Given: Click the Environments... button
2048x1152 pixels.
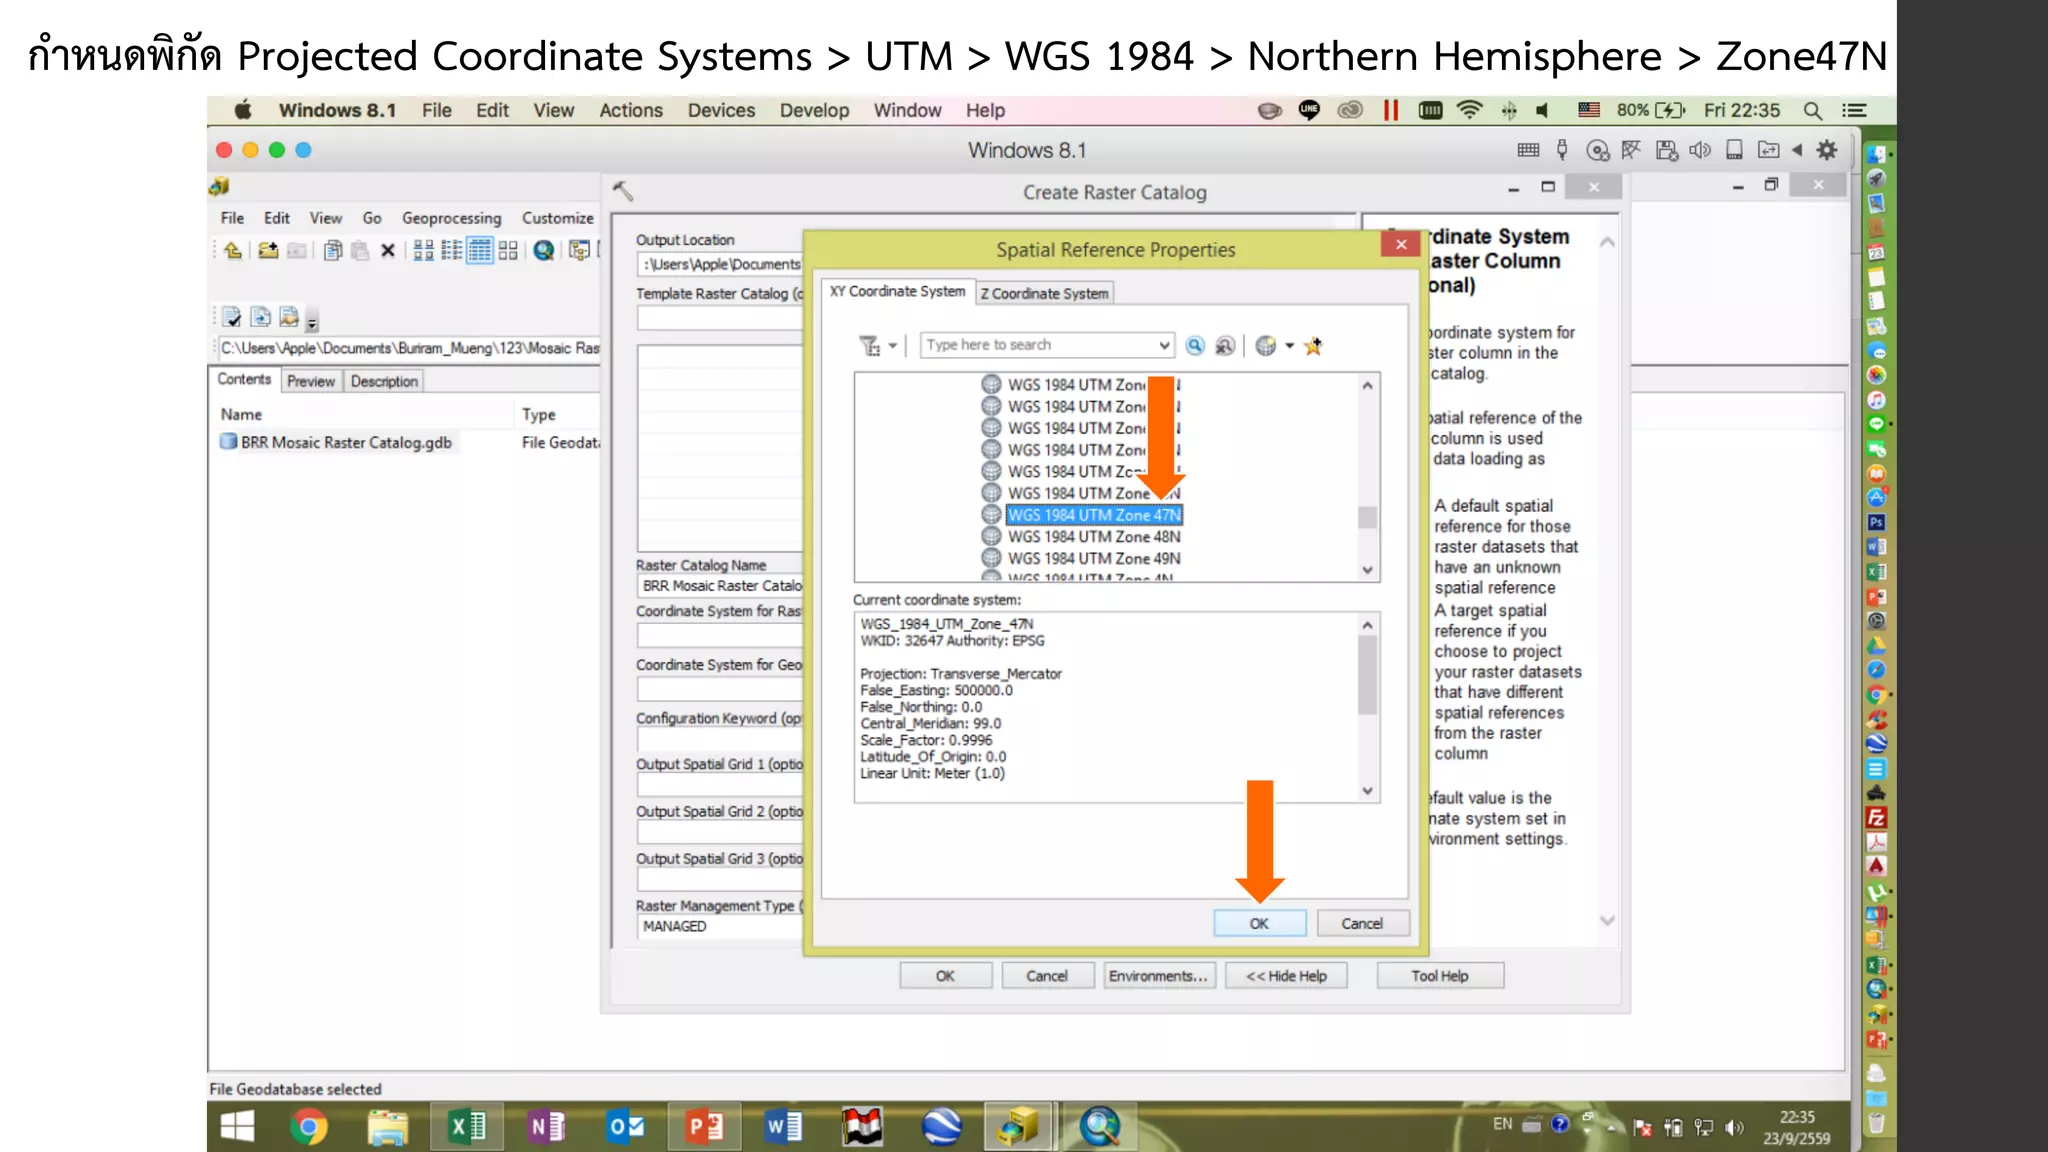Looking at the screenshot, I should tap(1158, 976).
